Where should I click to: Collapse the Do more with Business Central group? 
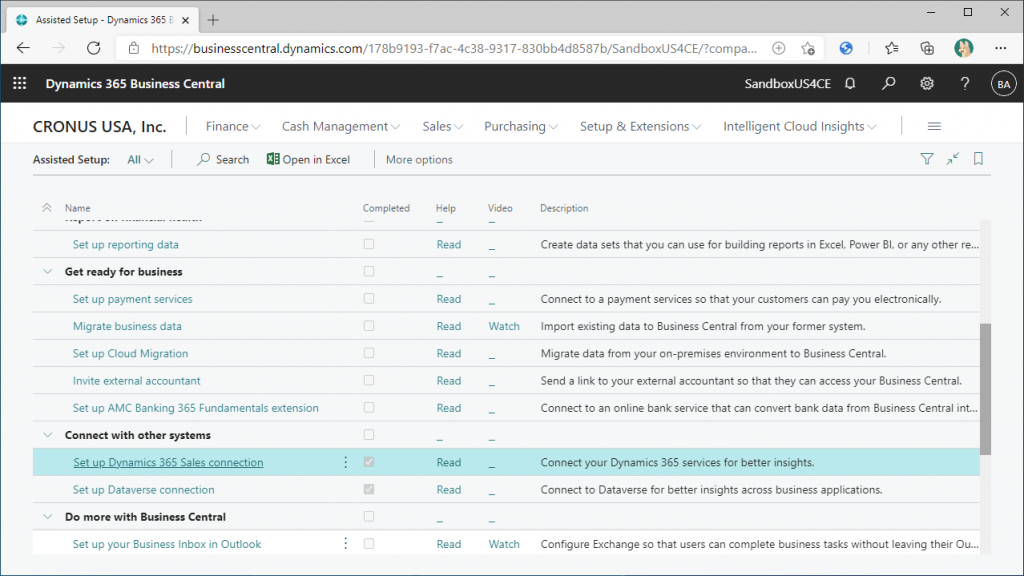click(48, 517)
